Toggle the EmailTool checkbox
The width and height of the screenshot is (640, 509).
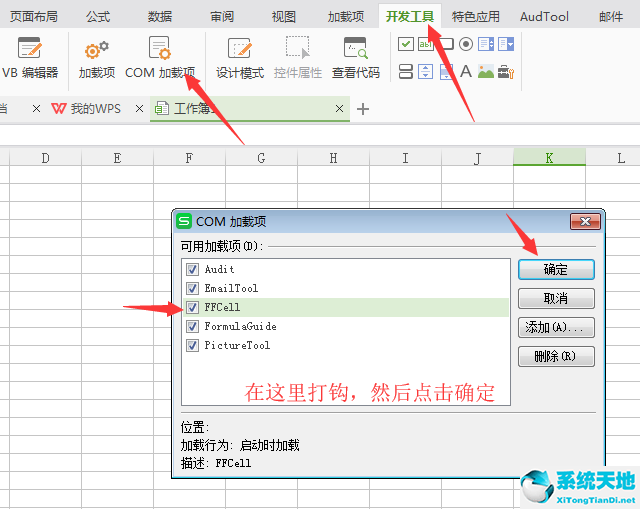coord(192,288)
